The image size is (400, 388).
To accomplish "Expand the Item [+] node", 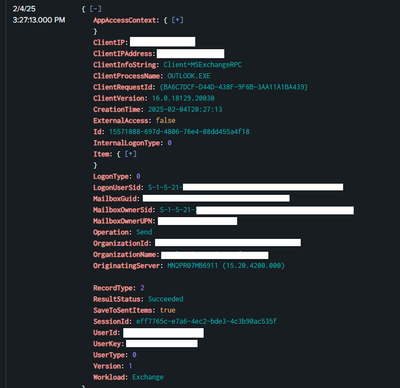I will (x=130, y=154).
